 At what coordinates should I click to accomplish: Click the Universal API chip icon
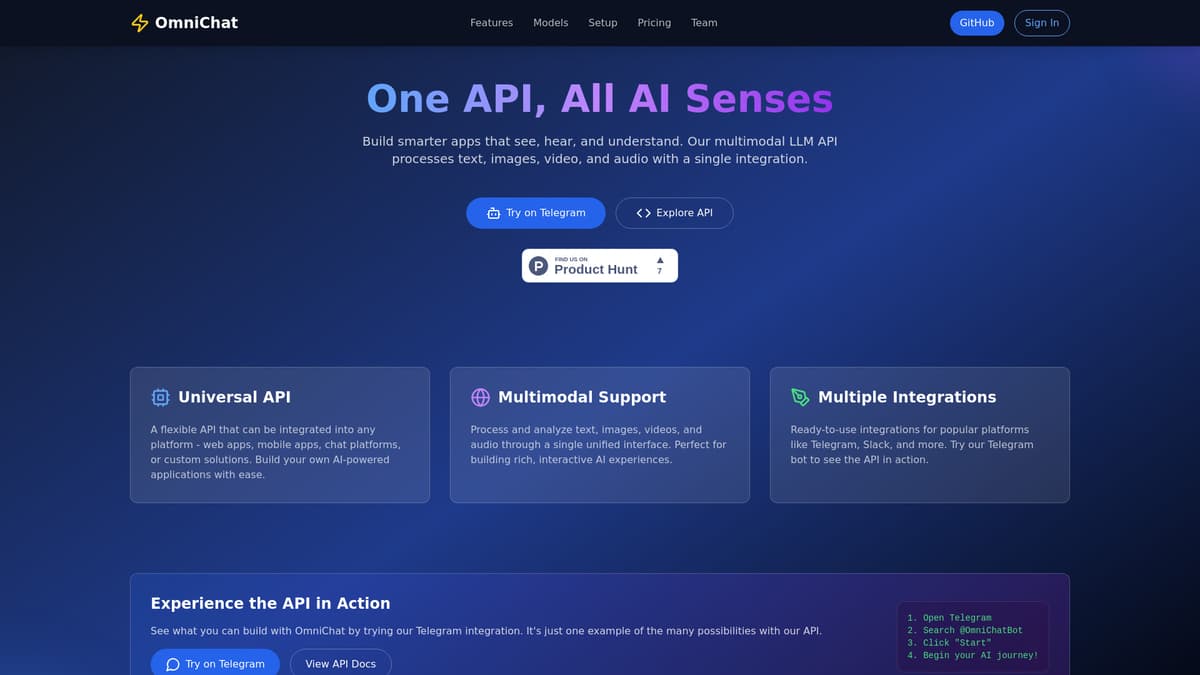(160, 397)
